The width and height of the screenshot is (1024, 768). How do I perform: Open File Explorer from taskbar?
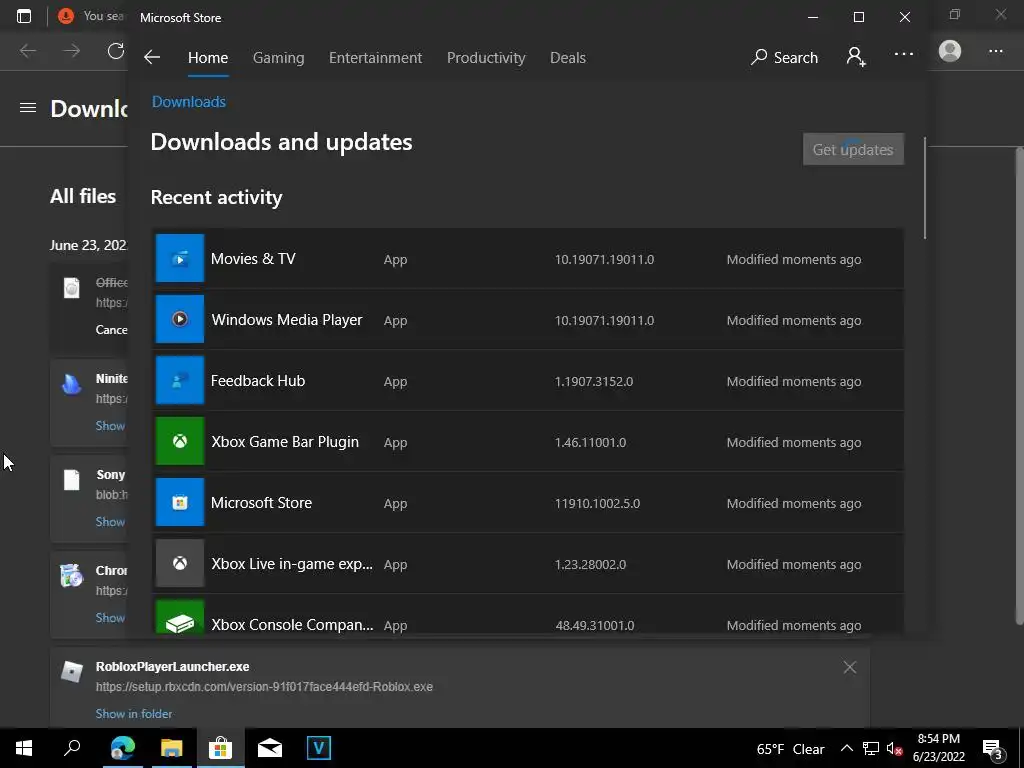click(x=171, y=748)
